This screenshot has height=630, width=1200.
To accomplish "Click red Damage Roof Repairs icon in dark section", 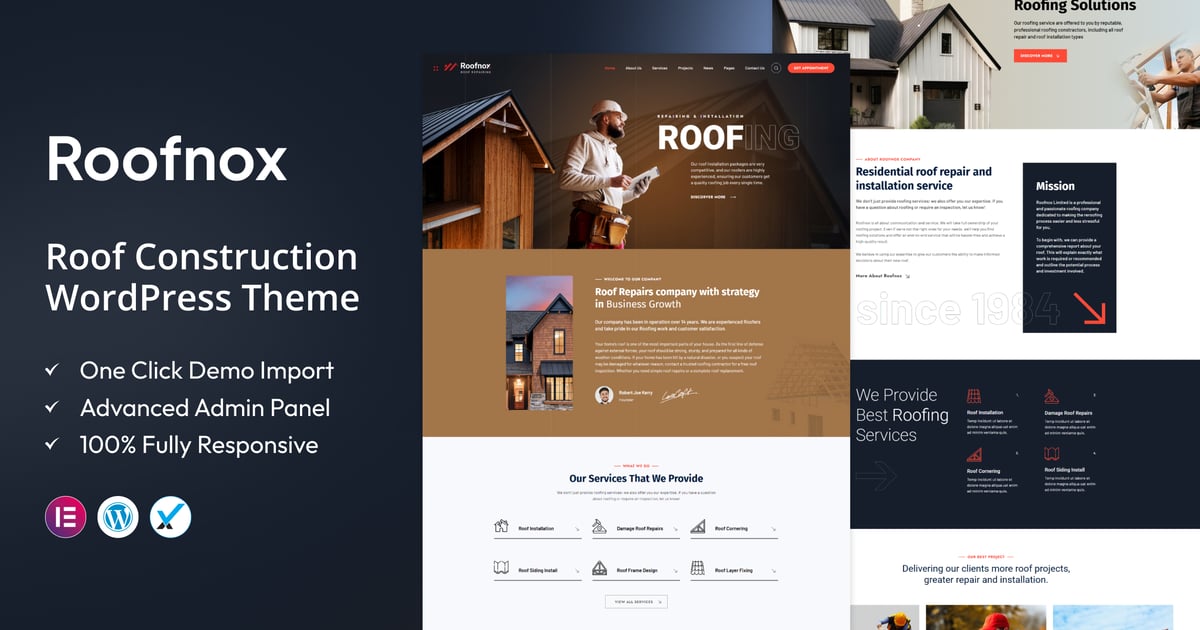I will [x=1052, y=396].
